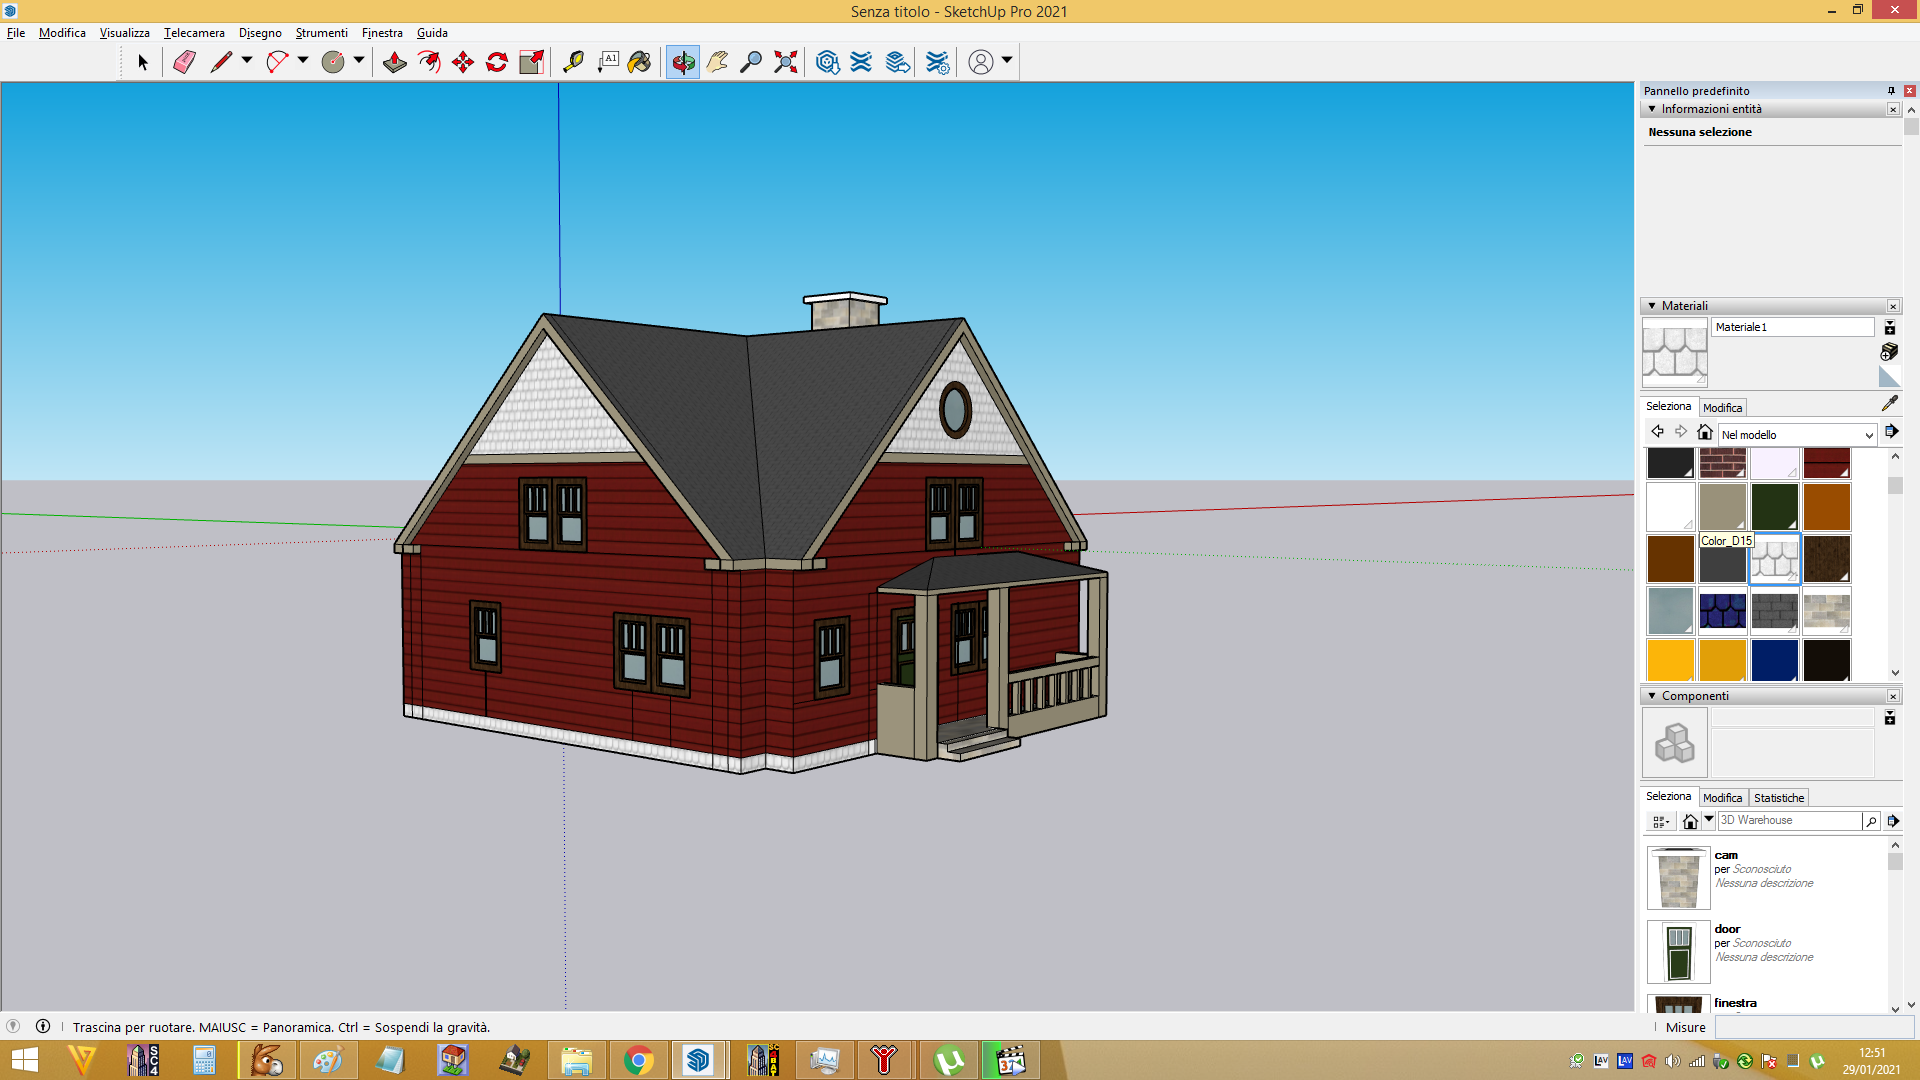Collapse the Informazioni entità panel
The image size is (1920, 1080).
1652,109
